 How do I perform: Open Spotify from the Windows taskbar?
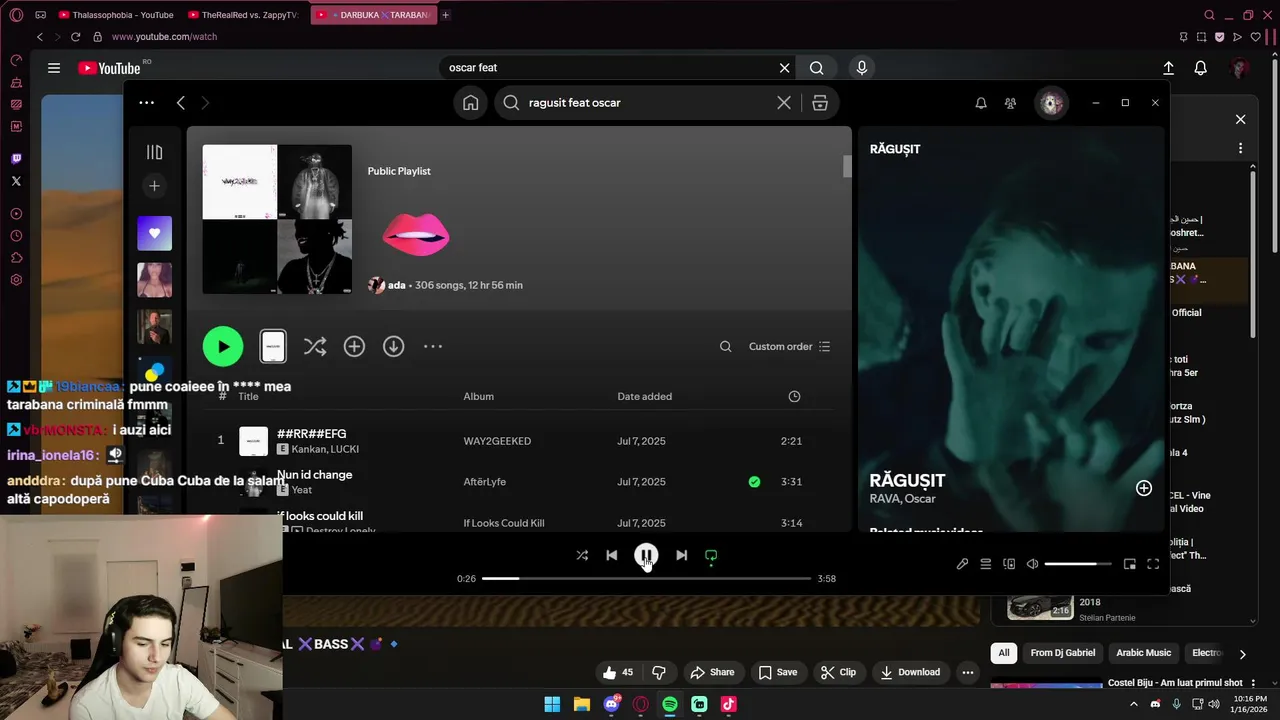(670, 704)
